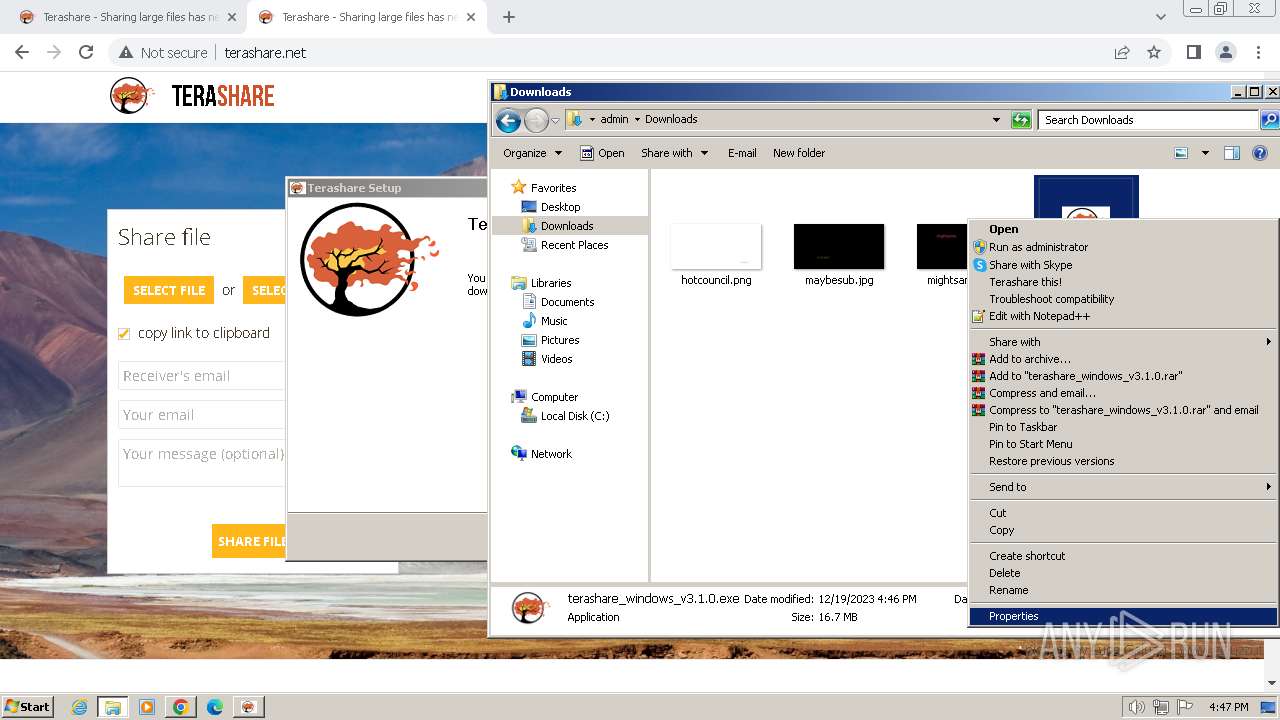This screenshot has width=1280, height=720.
Task: Select Terashare this! from context menu
Action: click(x=1124, y=282)
